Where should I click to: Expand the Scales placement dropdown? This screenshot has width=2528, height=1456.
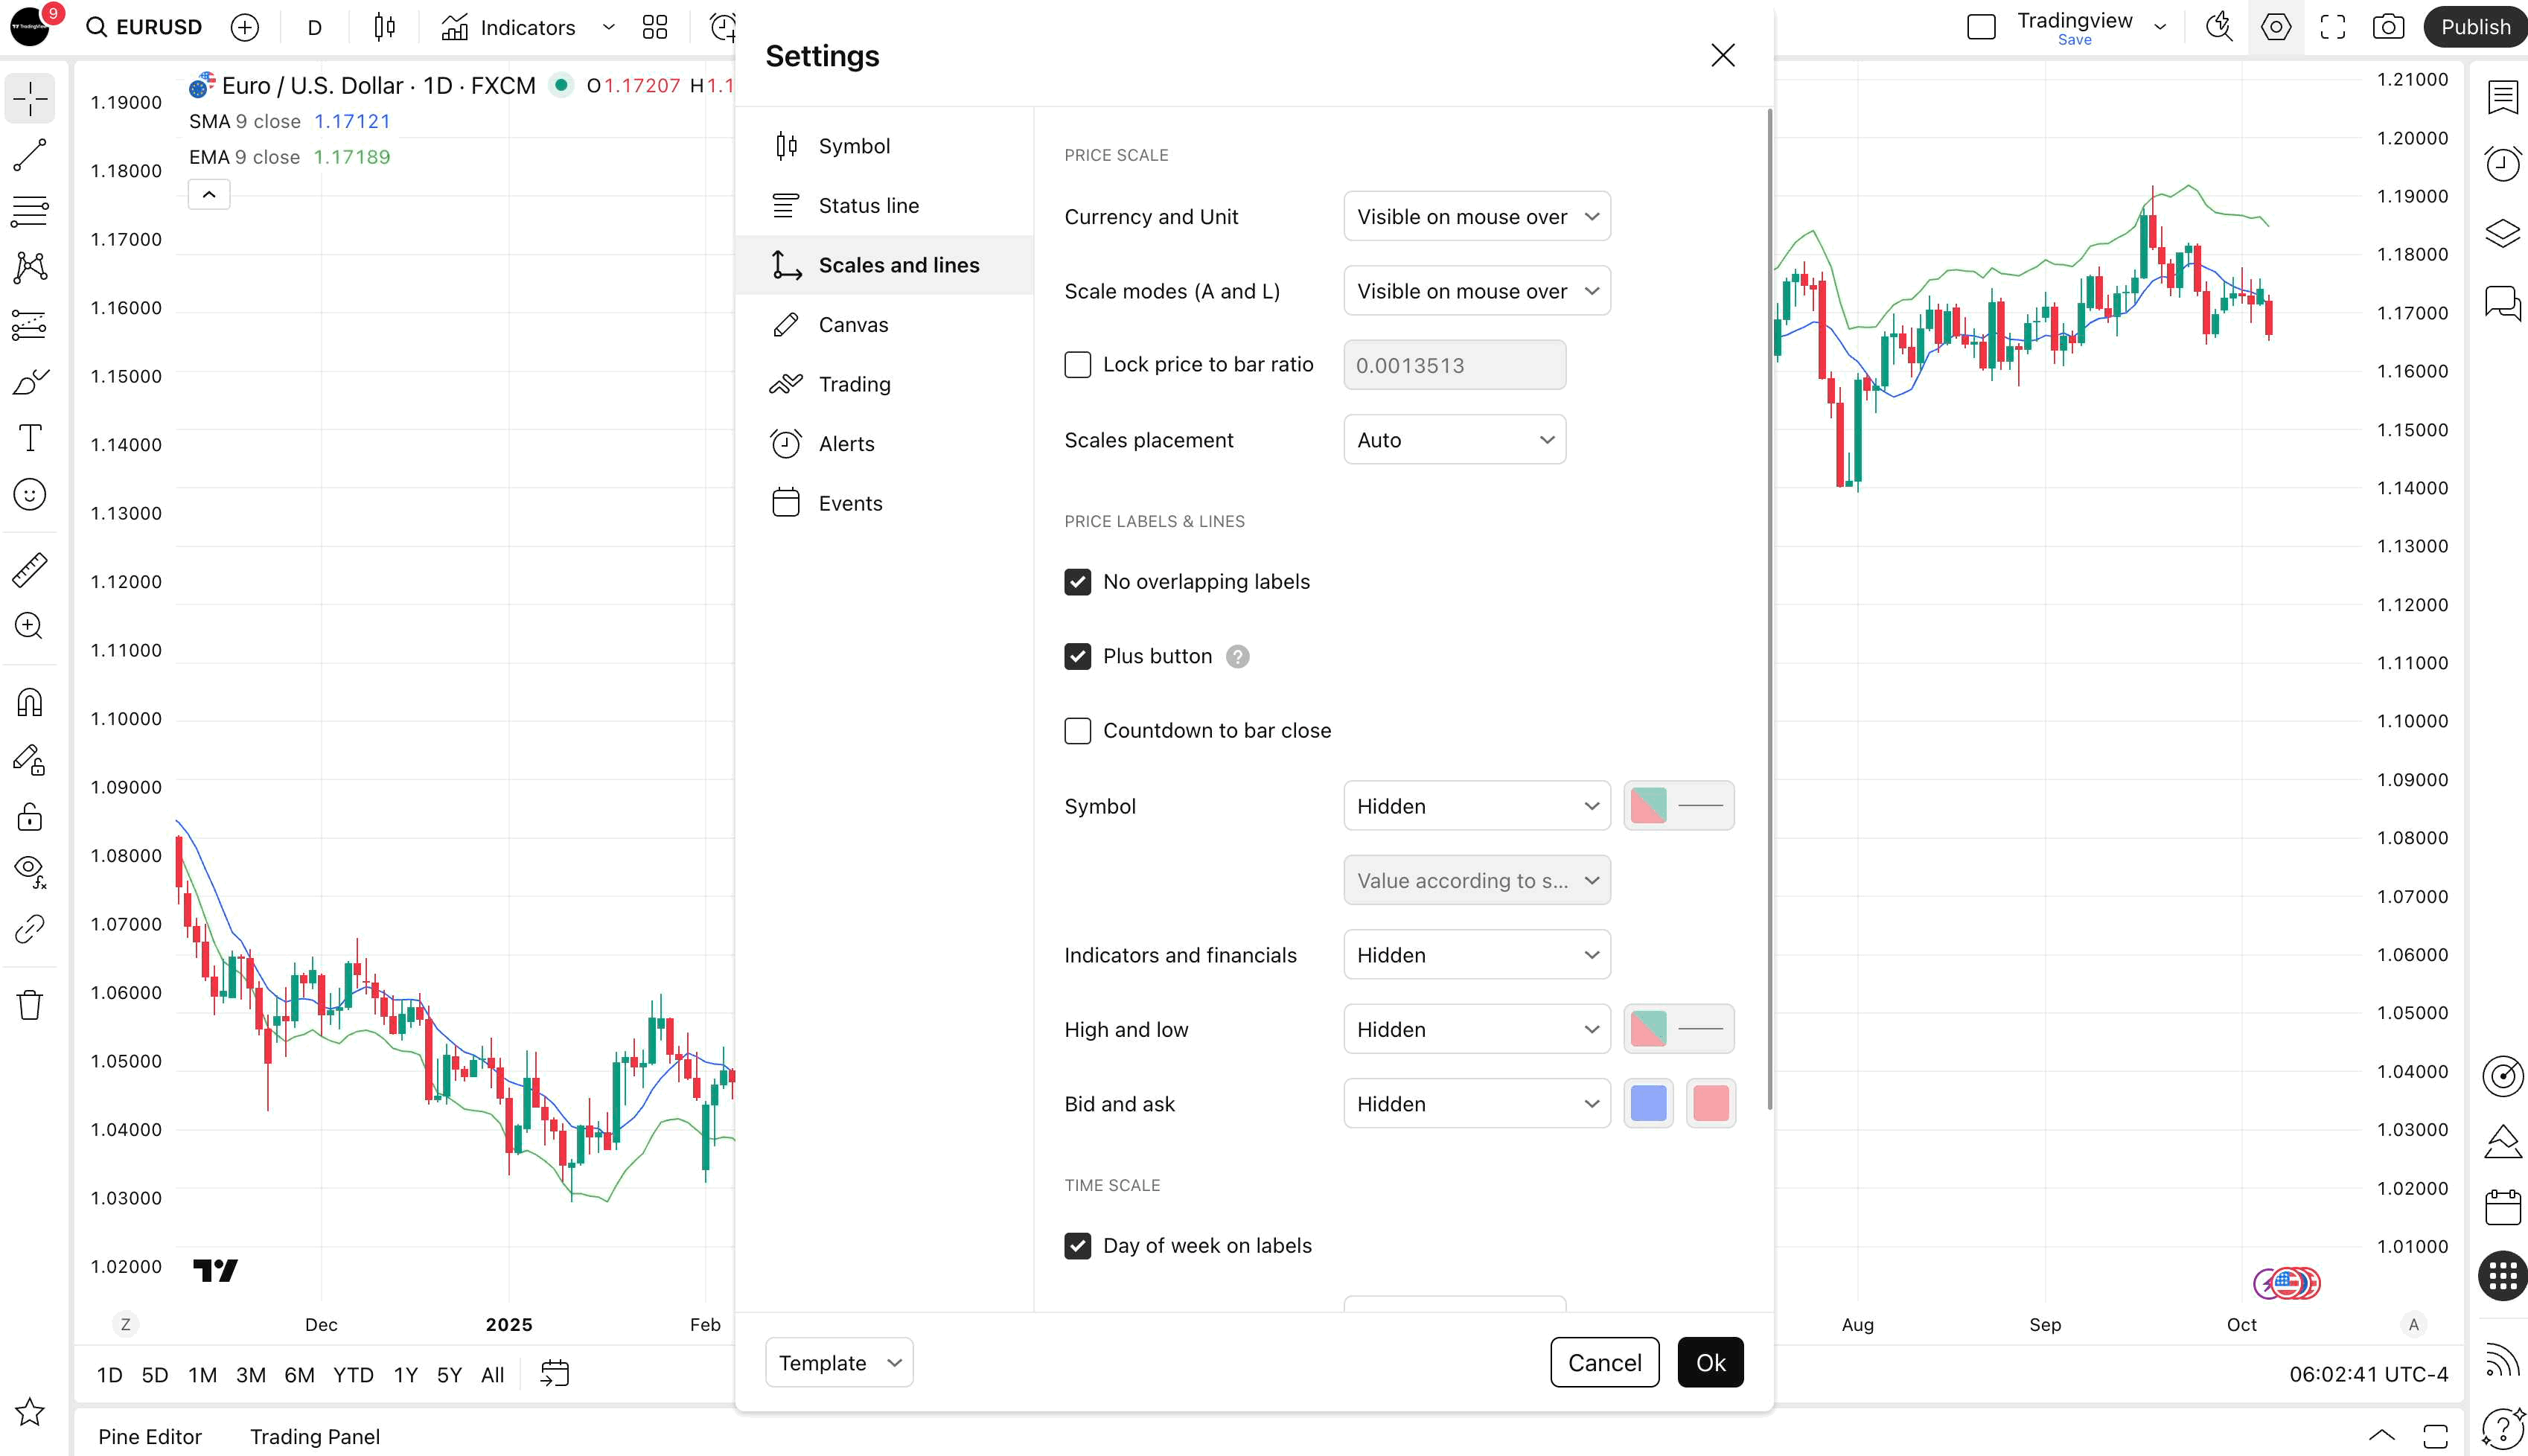point(1454,440)
